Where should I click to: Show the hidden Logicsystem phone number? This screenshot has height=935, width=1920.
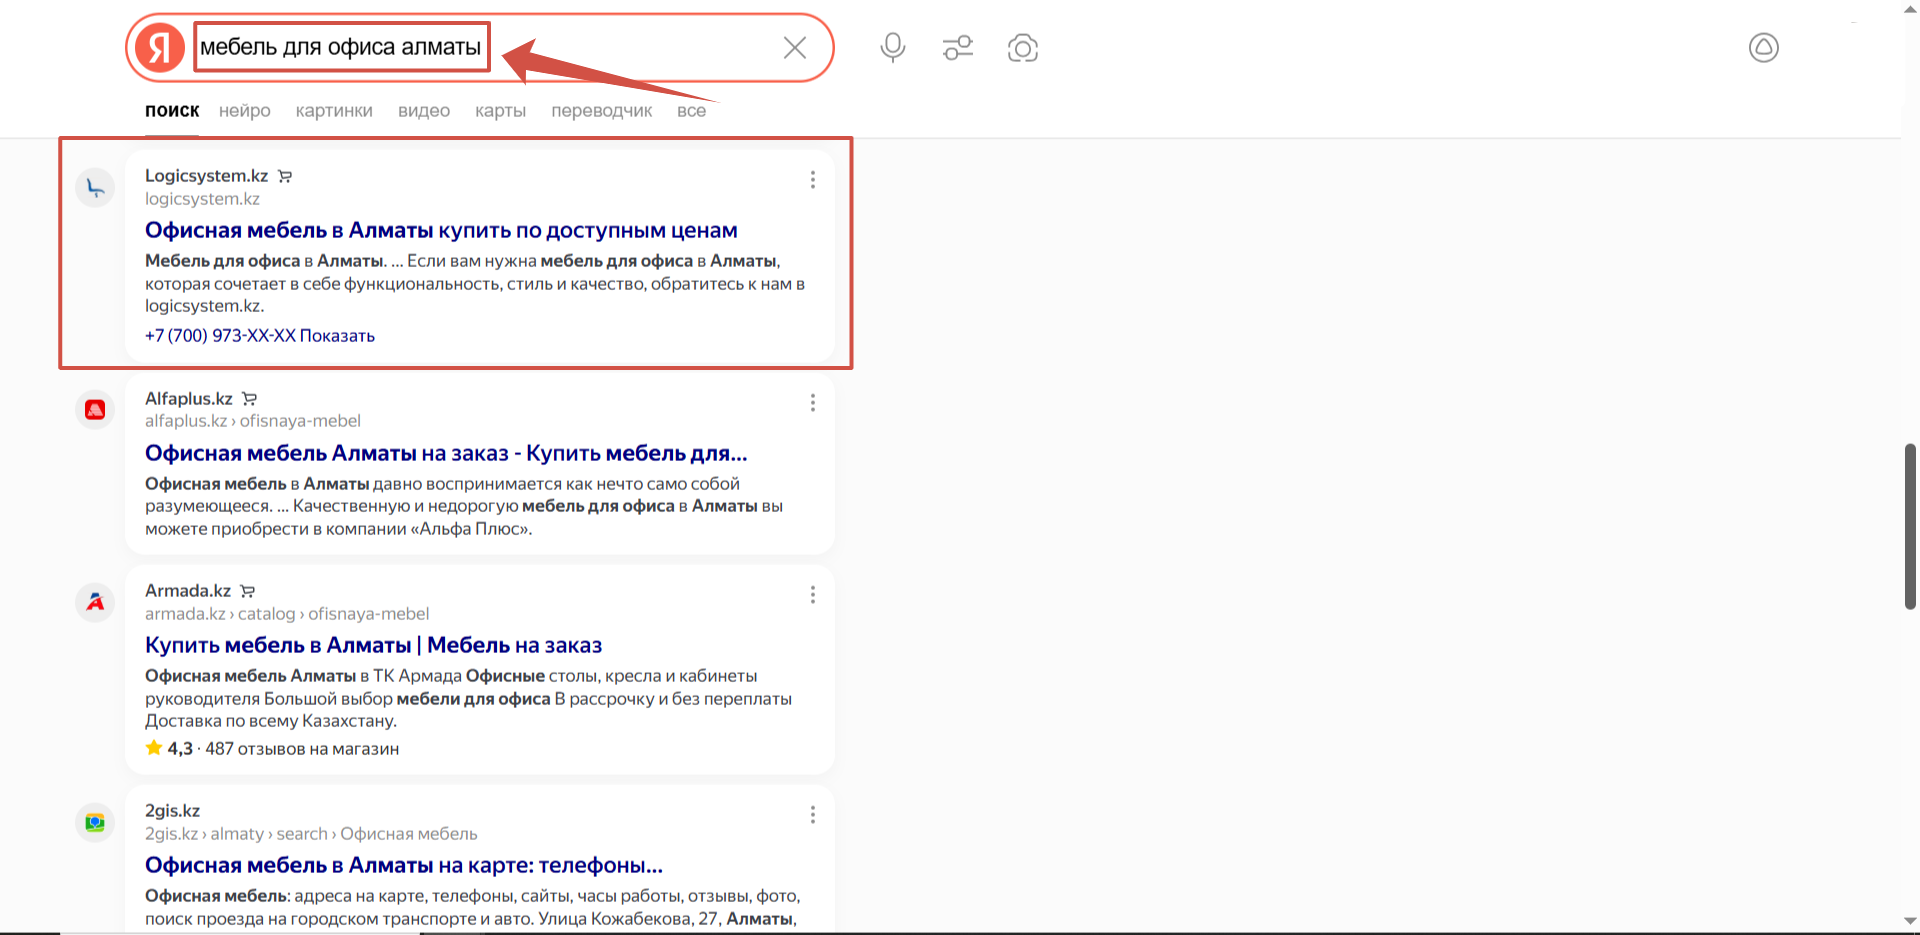pos(337,336)
